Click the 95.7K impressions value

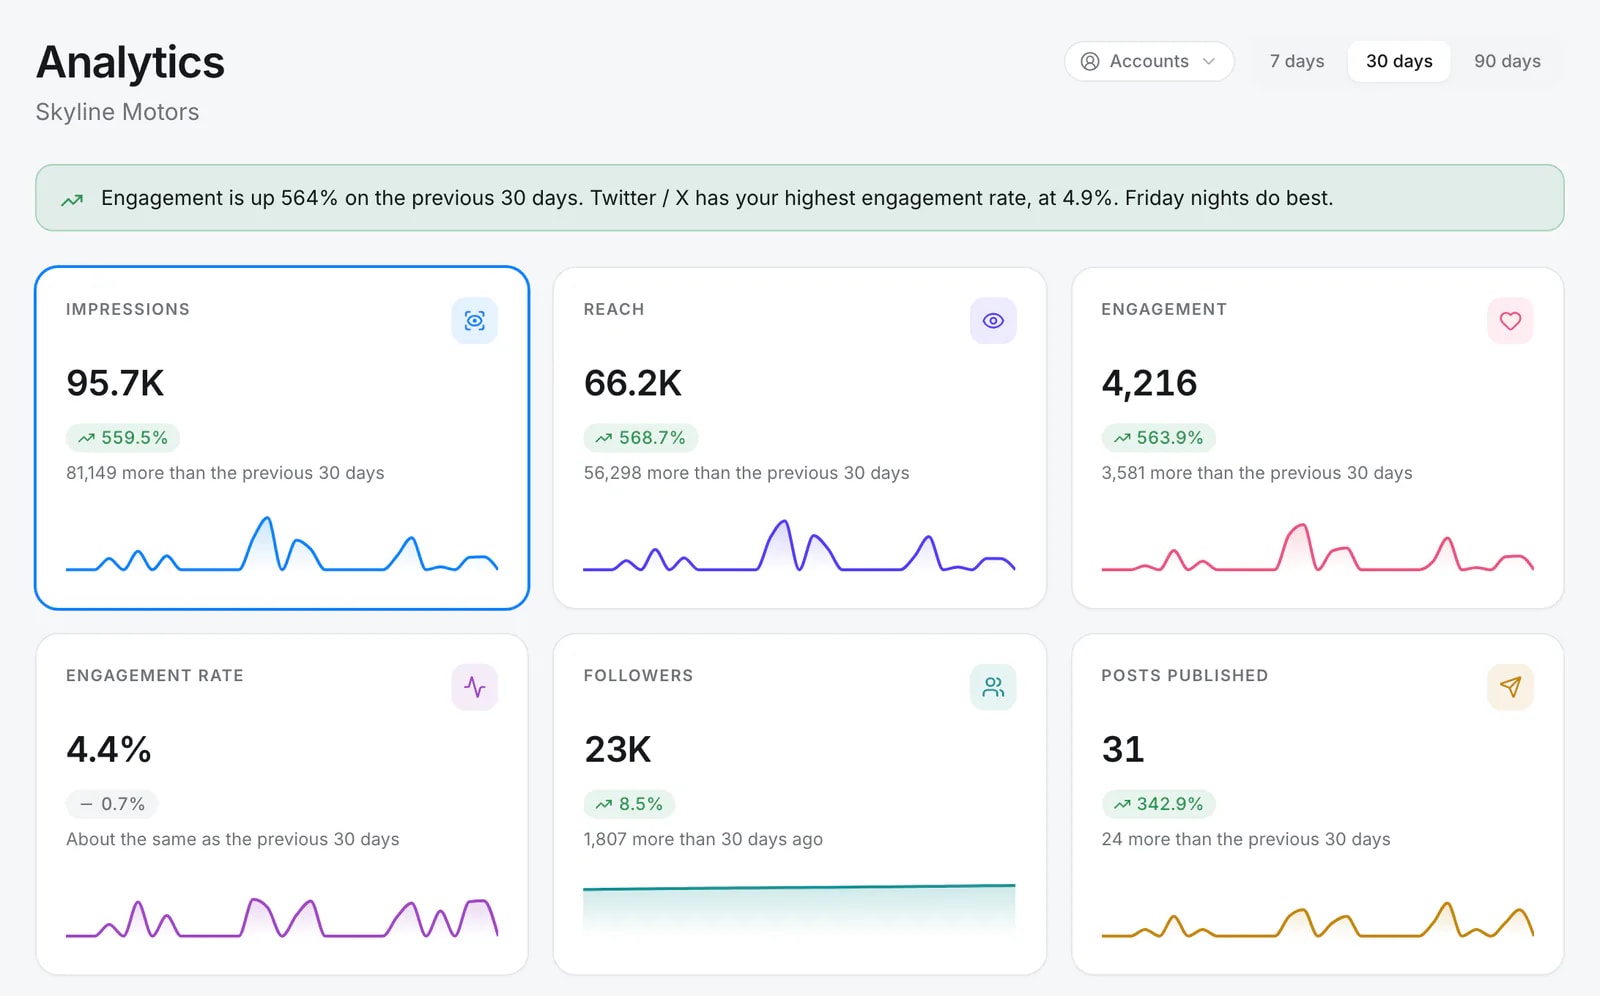pos(115,383)
